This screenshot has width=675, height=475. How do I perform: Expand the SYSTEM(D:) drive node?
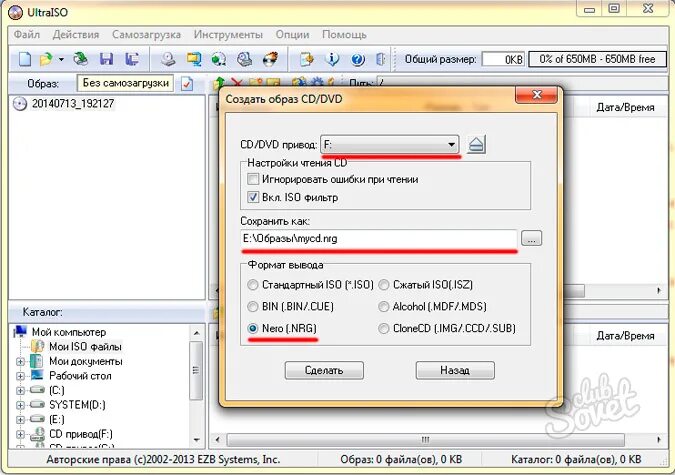click(x=20, y=405)
